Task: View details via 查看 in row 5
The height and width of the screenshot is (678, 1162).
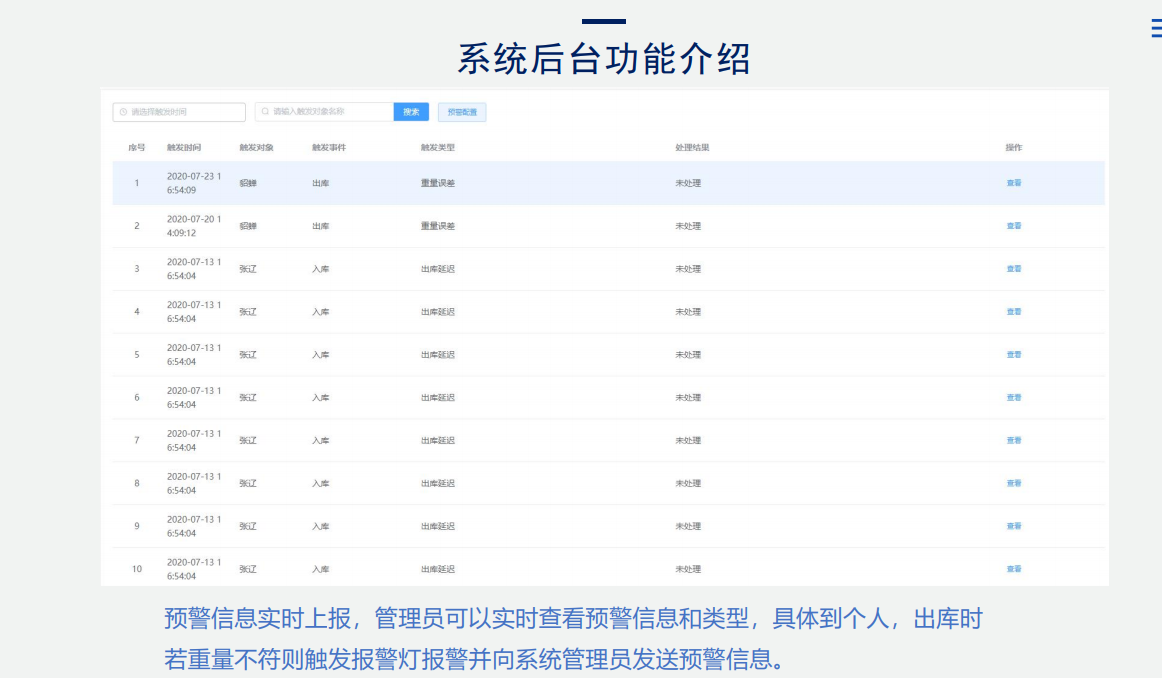Action: pyautogui.click(x=1014, y=355)
